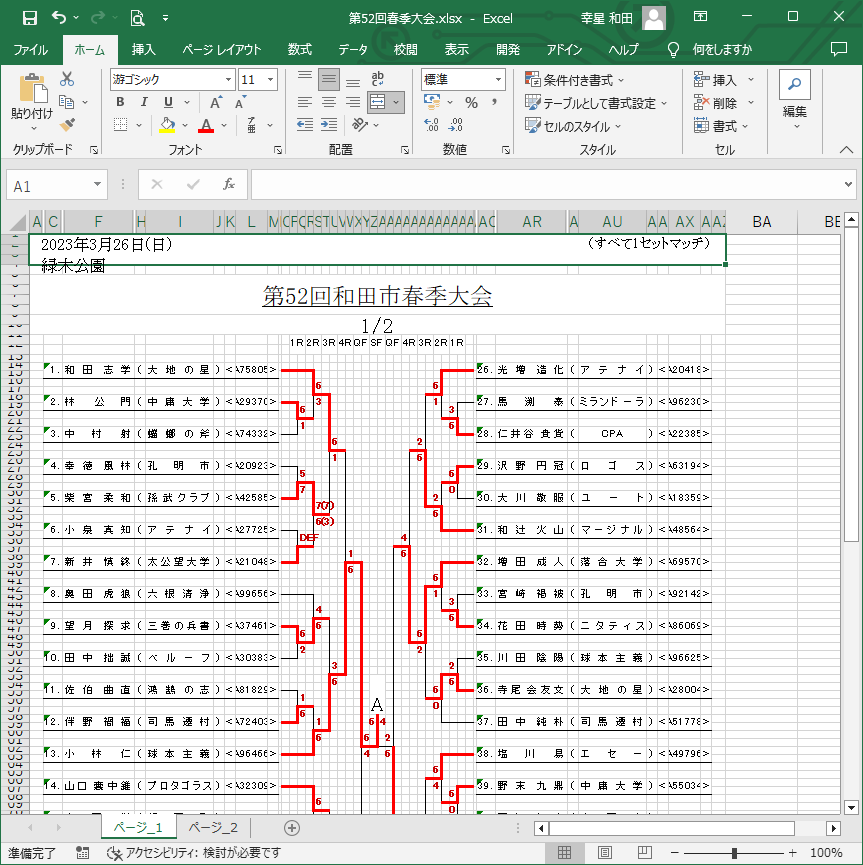The height and width of the screenshot is (865, 863).
Task: Switch to Page Break Preview
Action: (x=644, y=852)
